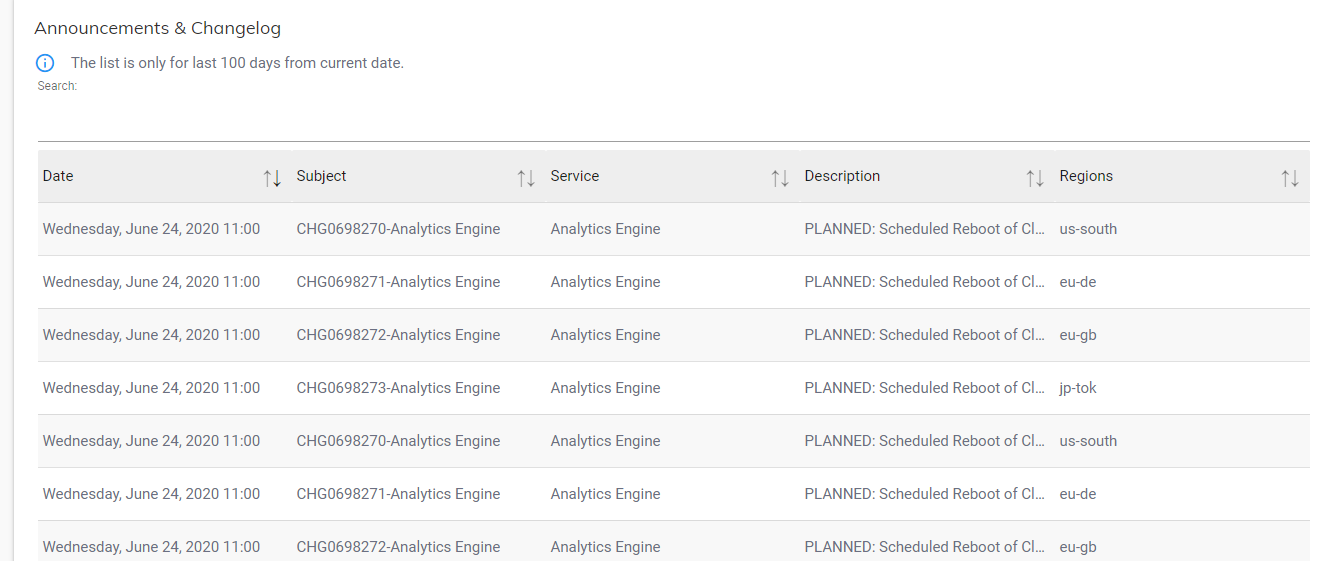Sort by Service using arrows icon
1328x561 pixels.
click(x=780, y=178)
